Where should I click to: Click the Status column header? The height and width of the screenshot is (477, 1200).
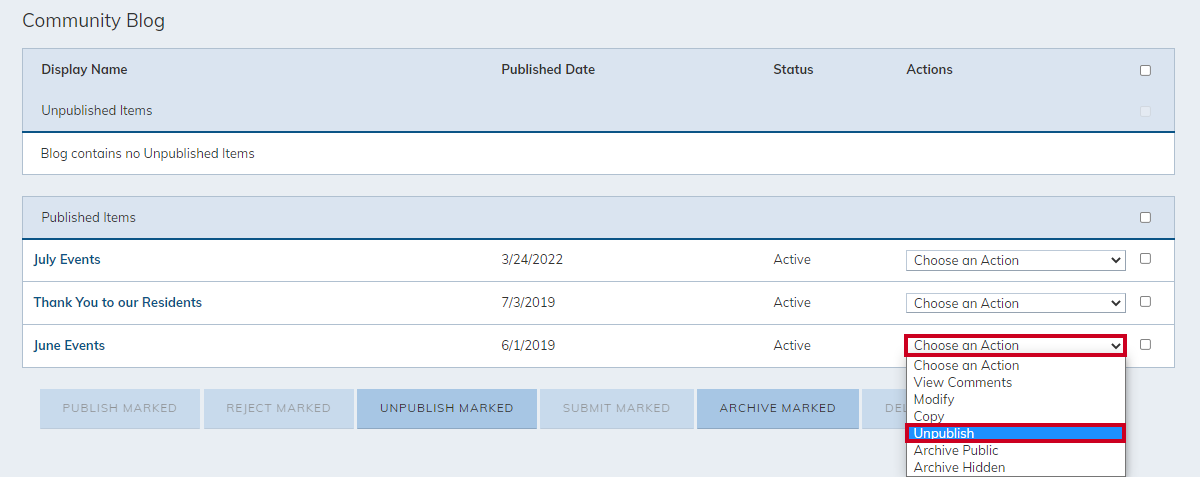point(793,70)
